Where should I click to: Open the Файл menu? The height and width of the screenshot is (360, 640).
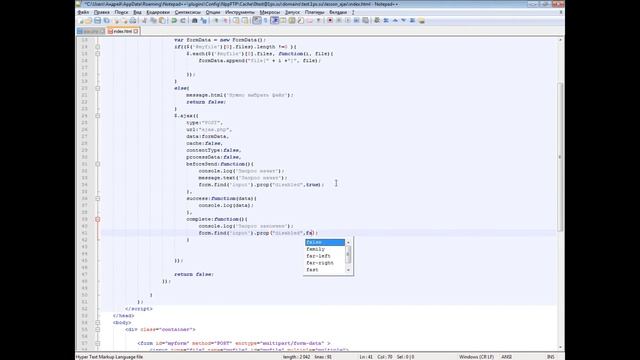point(83,12)
